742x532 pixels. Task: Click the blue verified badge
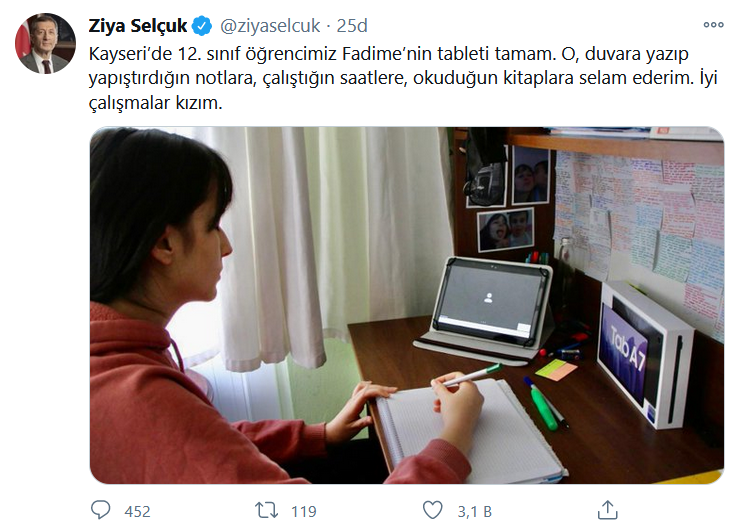point(202,26)
